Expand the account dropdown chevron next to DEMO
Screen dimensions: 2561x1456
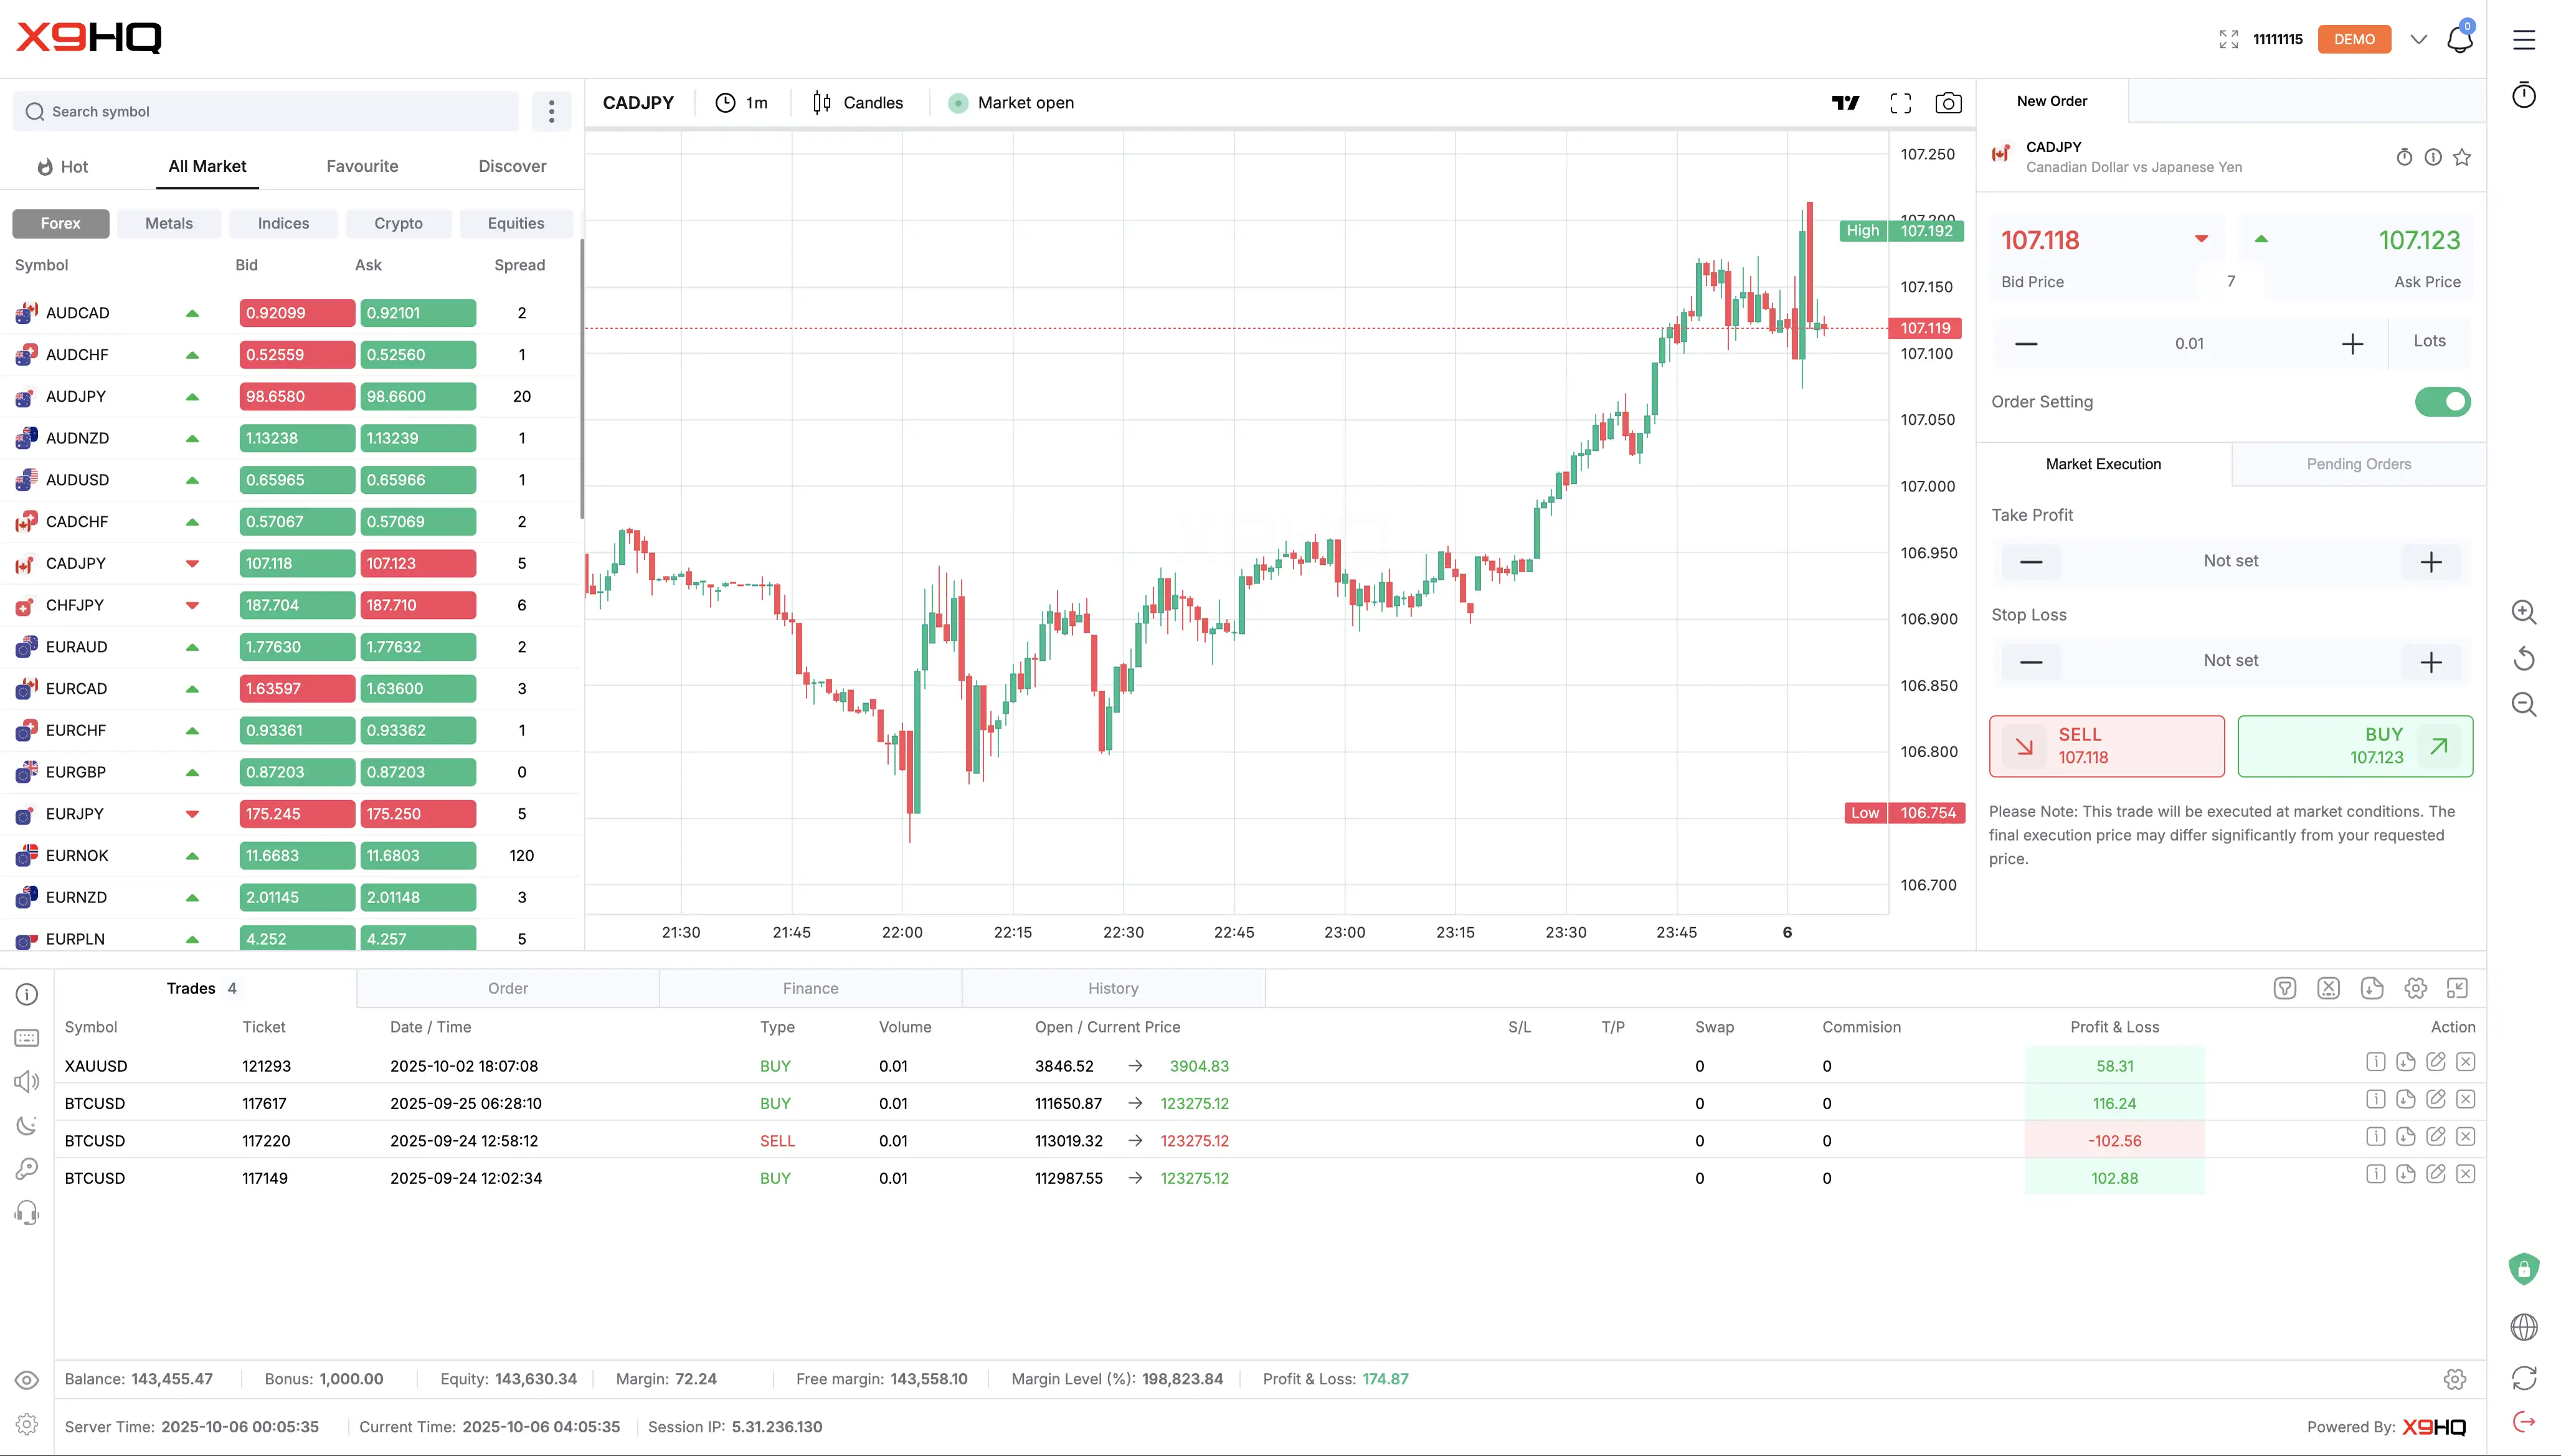click(2418, 40)
